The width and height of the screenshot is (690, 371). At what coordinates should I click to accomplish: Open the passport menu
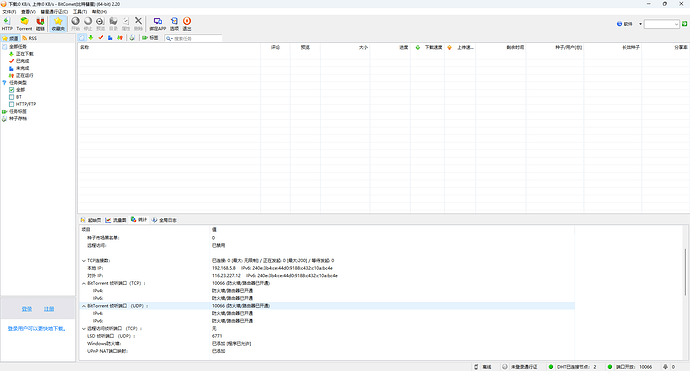[x=54, y=11]
